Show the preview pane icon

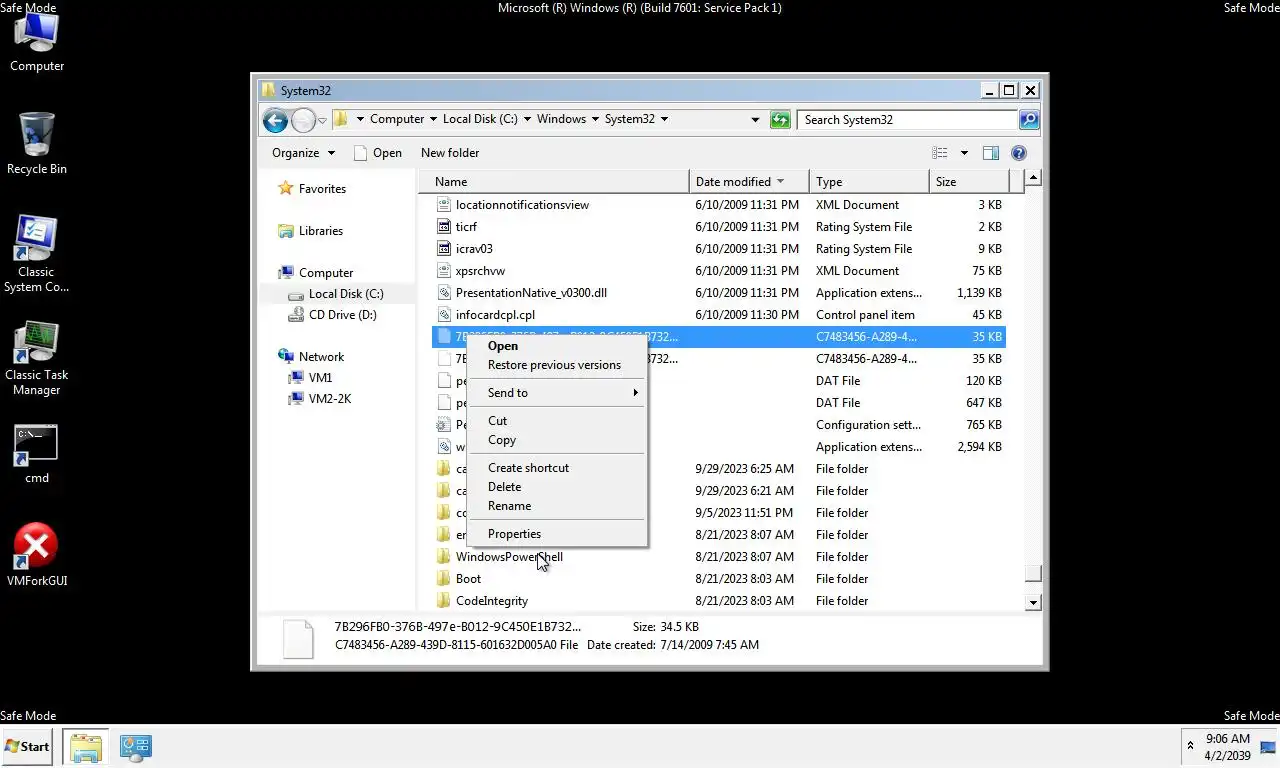[x=990, y=153]
